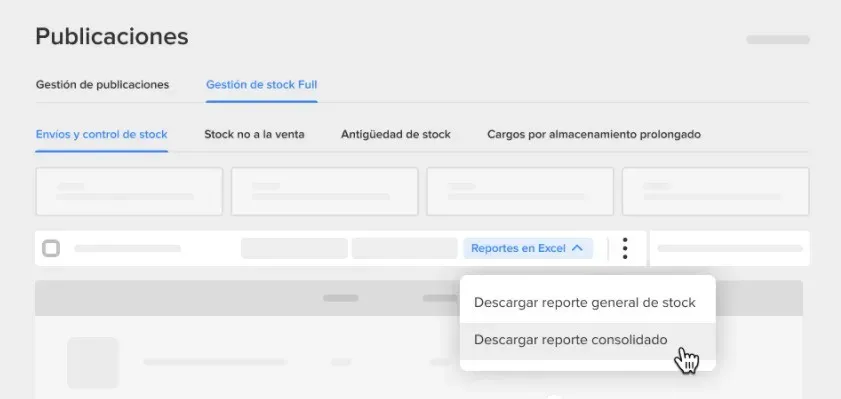
Task: Open Cargos por almacenamiento prolongado subtab
Action: [594, 134]
